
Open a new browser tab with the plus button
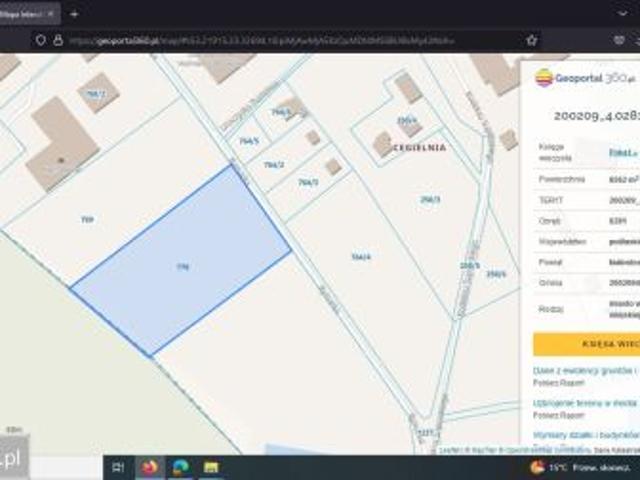(x=74, y=14)
